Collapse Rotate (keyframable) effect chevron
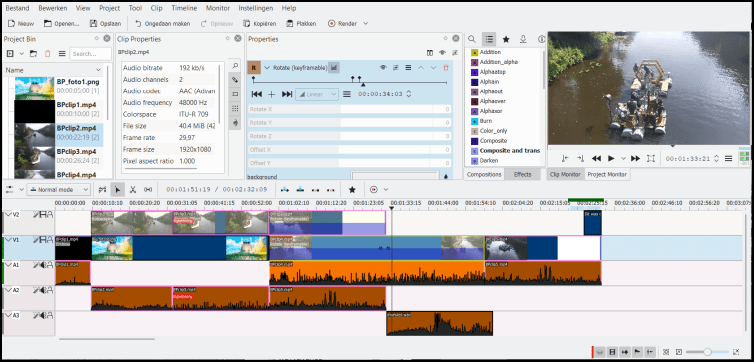The image size is (754, 362). click(x=267, y=68)
